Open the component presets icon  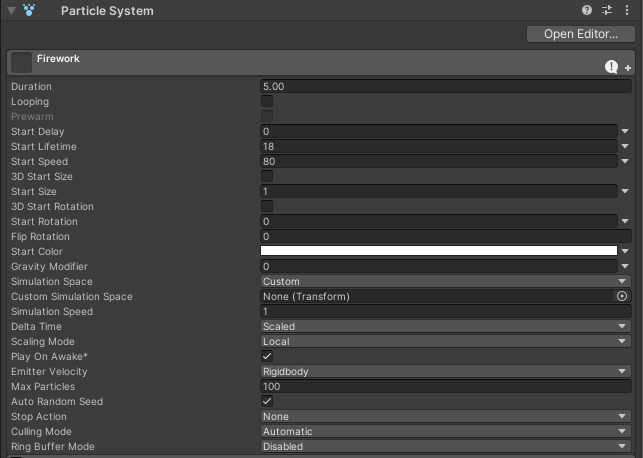(607, 10)
